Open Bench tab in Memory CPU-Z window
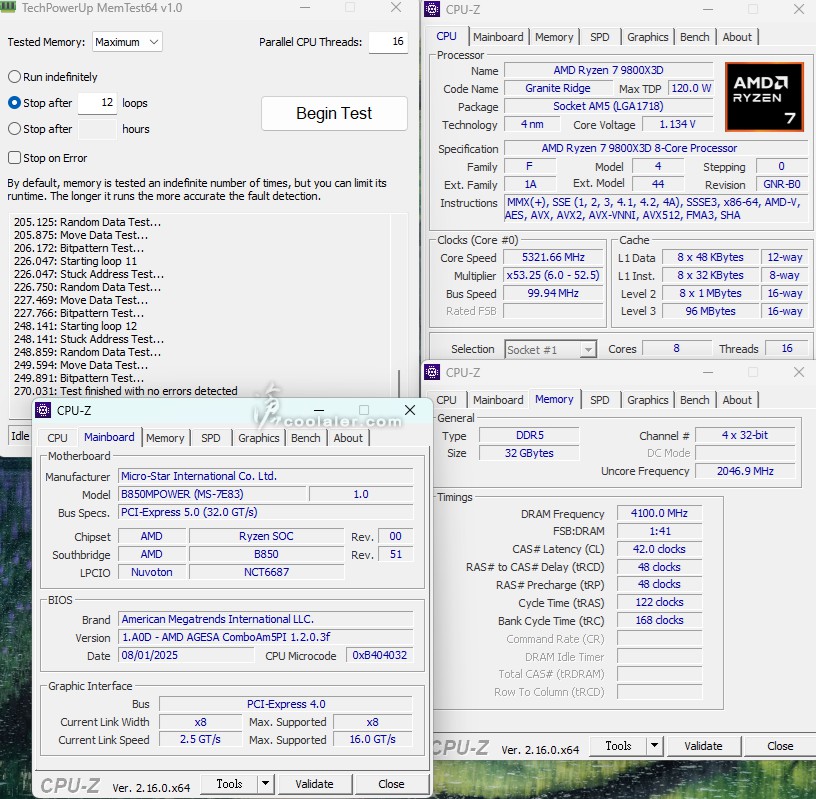The width and height of the screenshot is (816, 799). click(694, 400)
